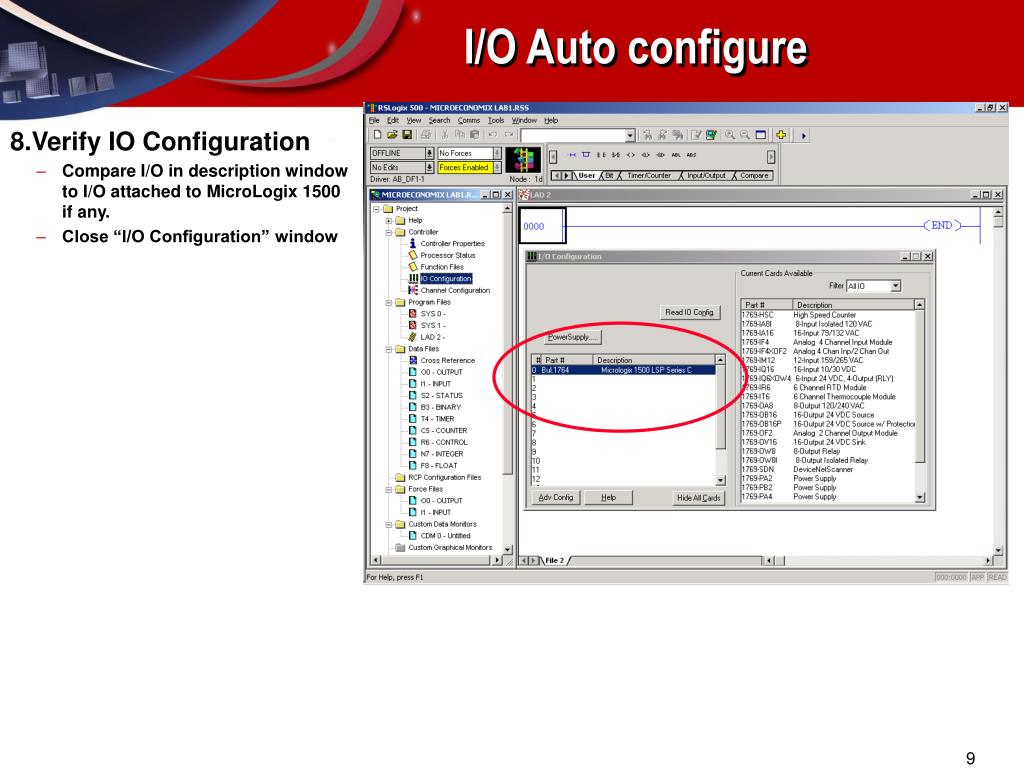Image resolution: width=1024 pixels, height=768 pixels.
Task: Insert output latch coil instruction
Action: (x=645, y=155)
